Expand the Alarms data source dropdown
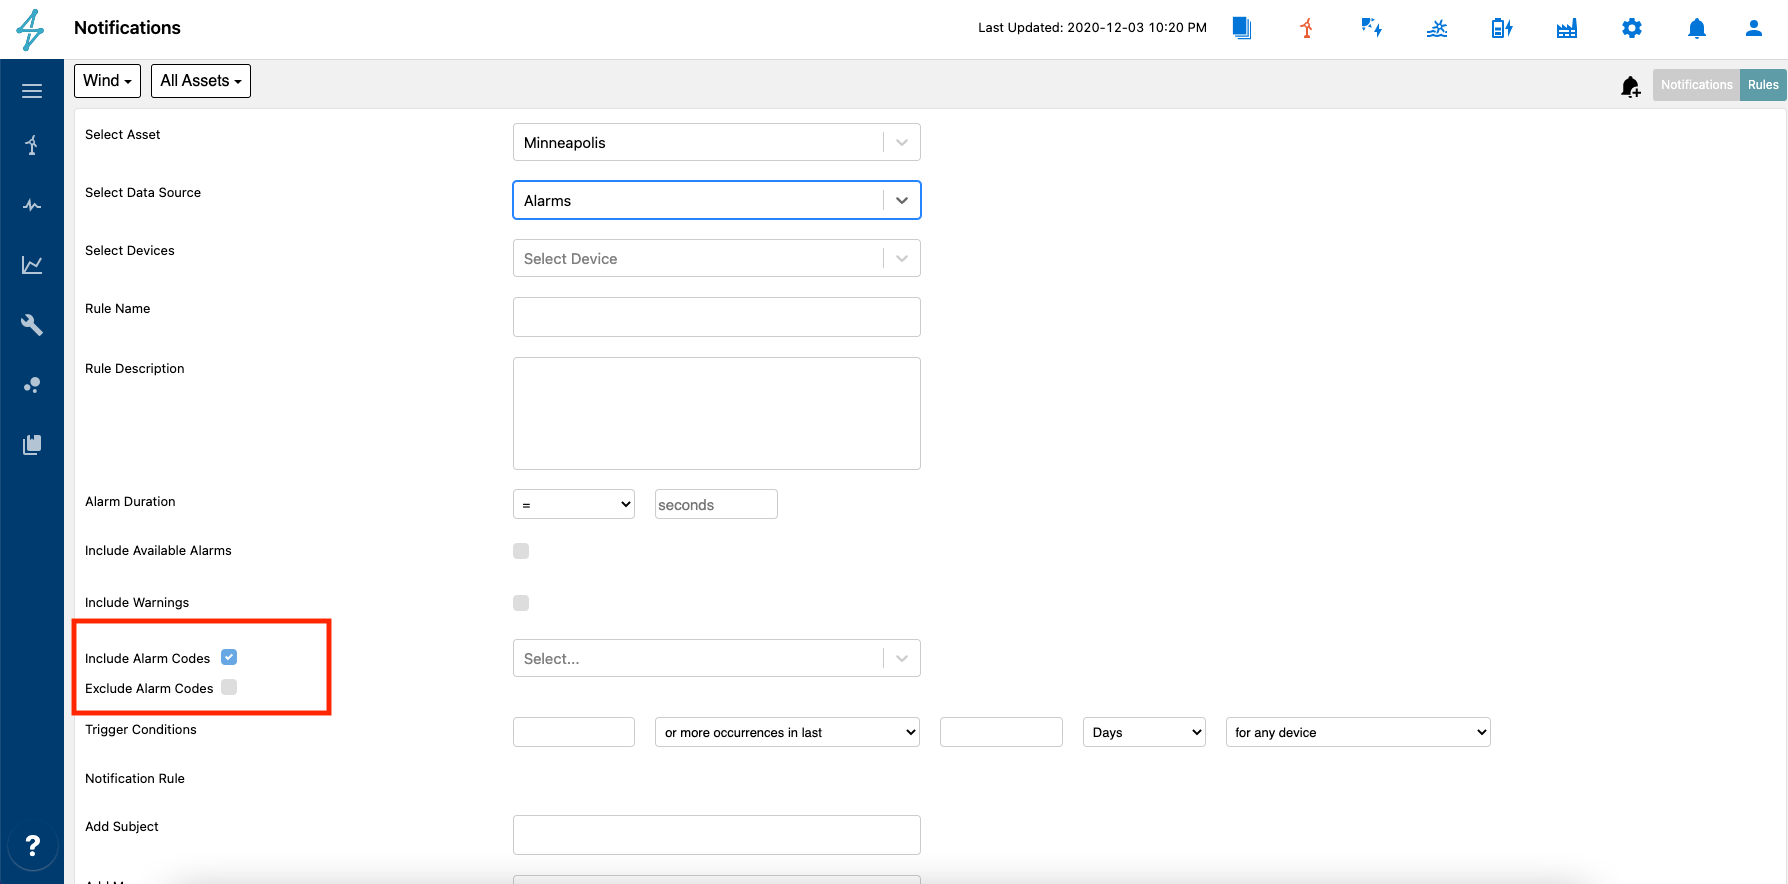This screenshot has height=884, width=1788. pyautogui.click(x=717, y=200)
